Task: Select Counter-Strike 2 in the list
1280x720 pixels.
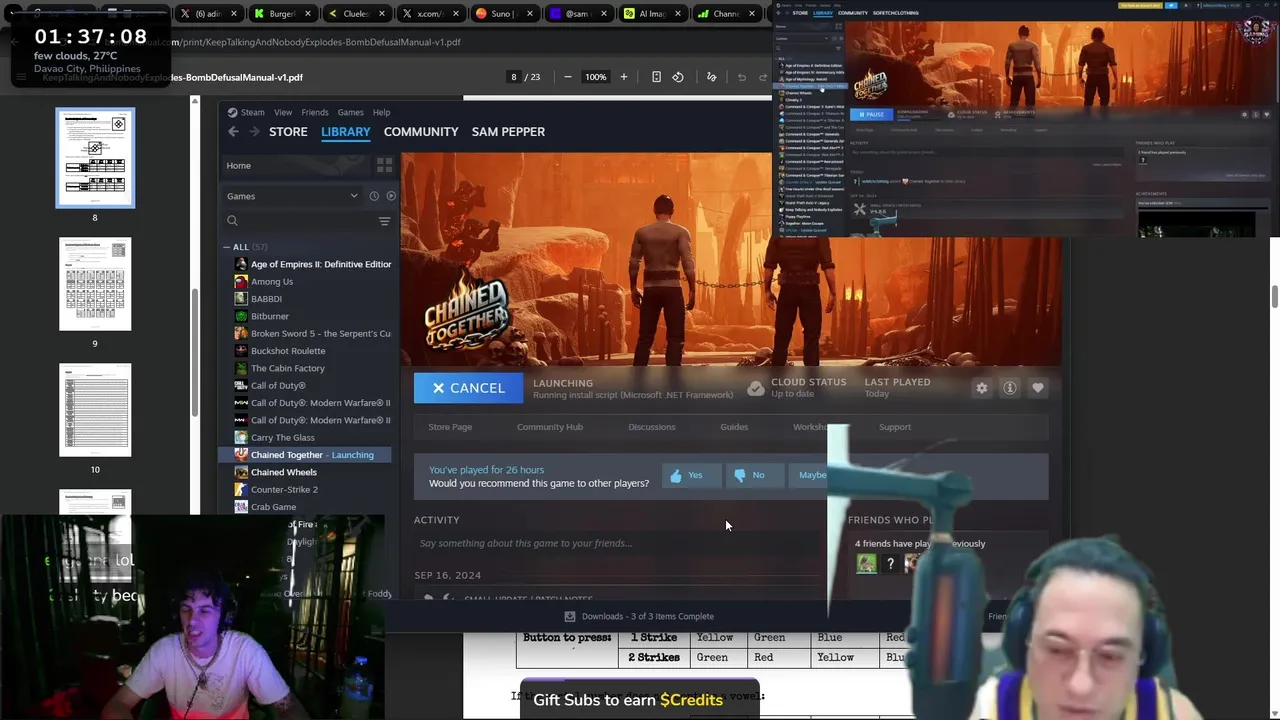Action: pos(284,489)
